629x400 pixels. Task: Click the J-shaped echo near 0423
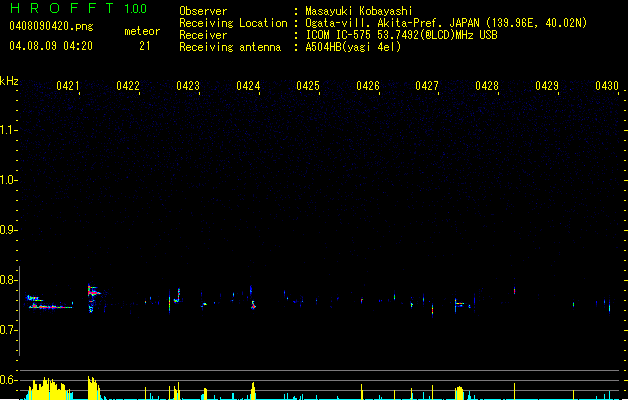pos(177,296)
